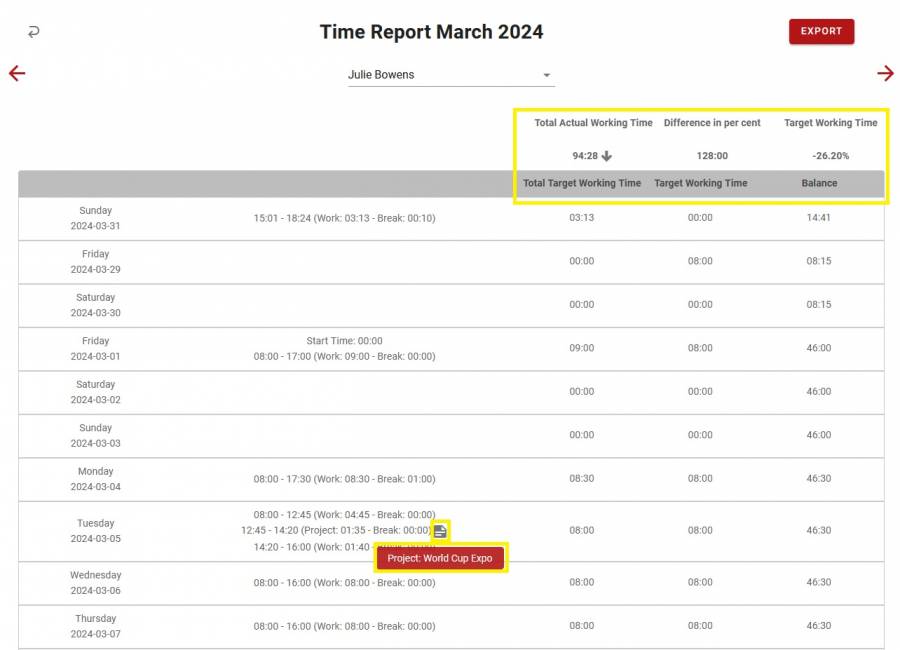Image resolution: width=900 pixels, height=650 pixels.
Task: Click the down arrow beside 94:28
Action: (x=606, y=156)
